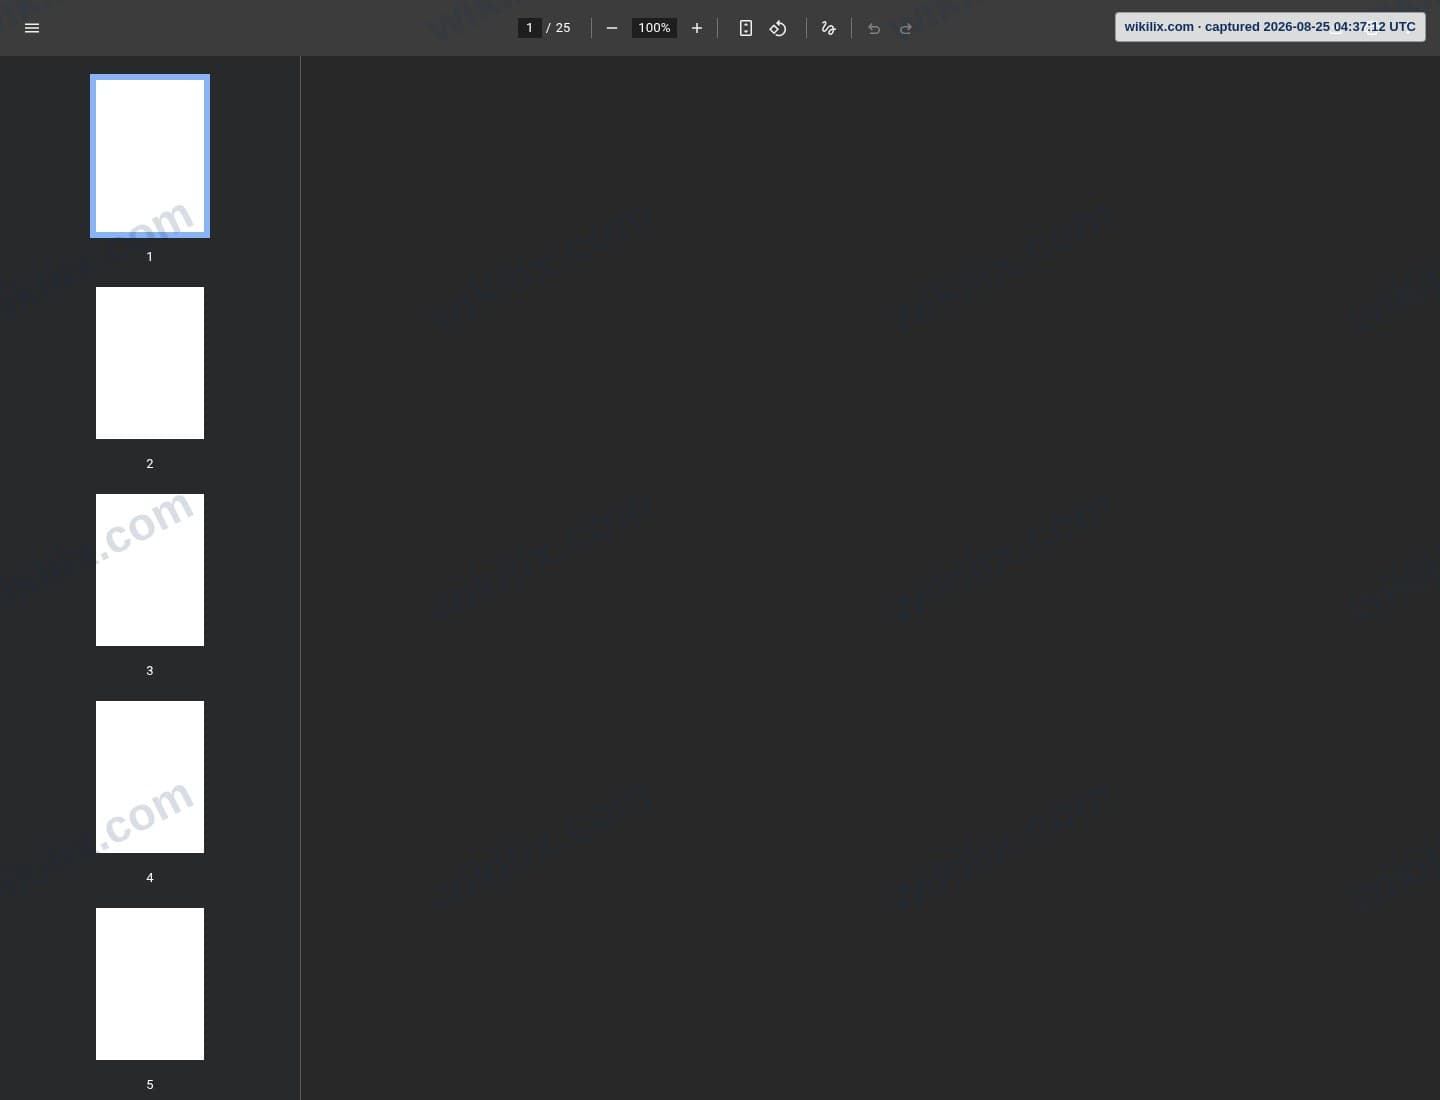
Task: Enable the draw annotation tool
Action: [x=828, y=28]
